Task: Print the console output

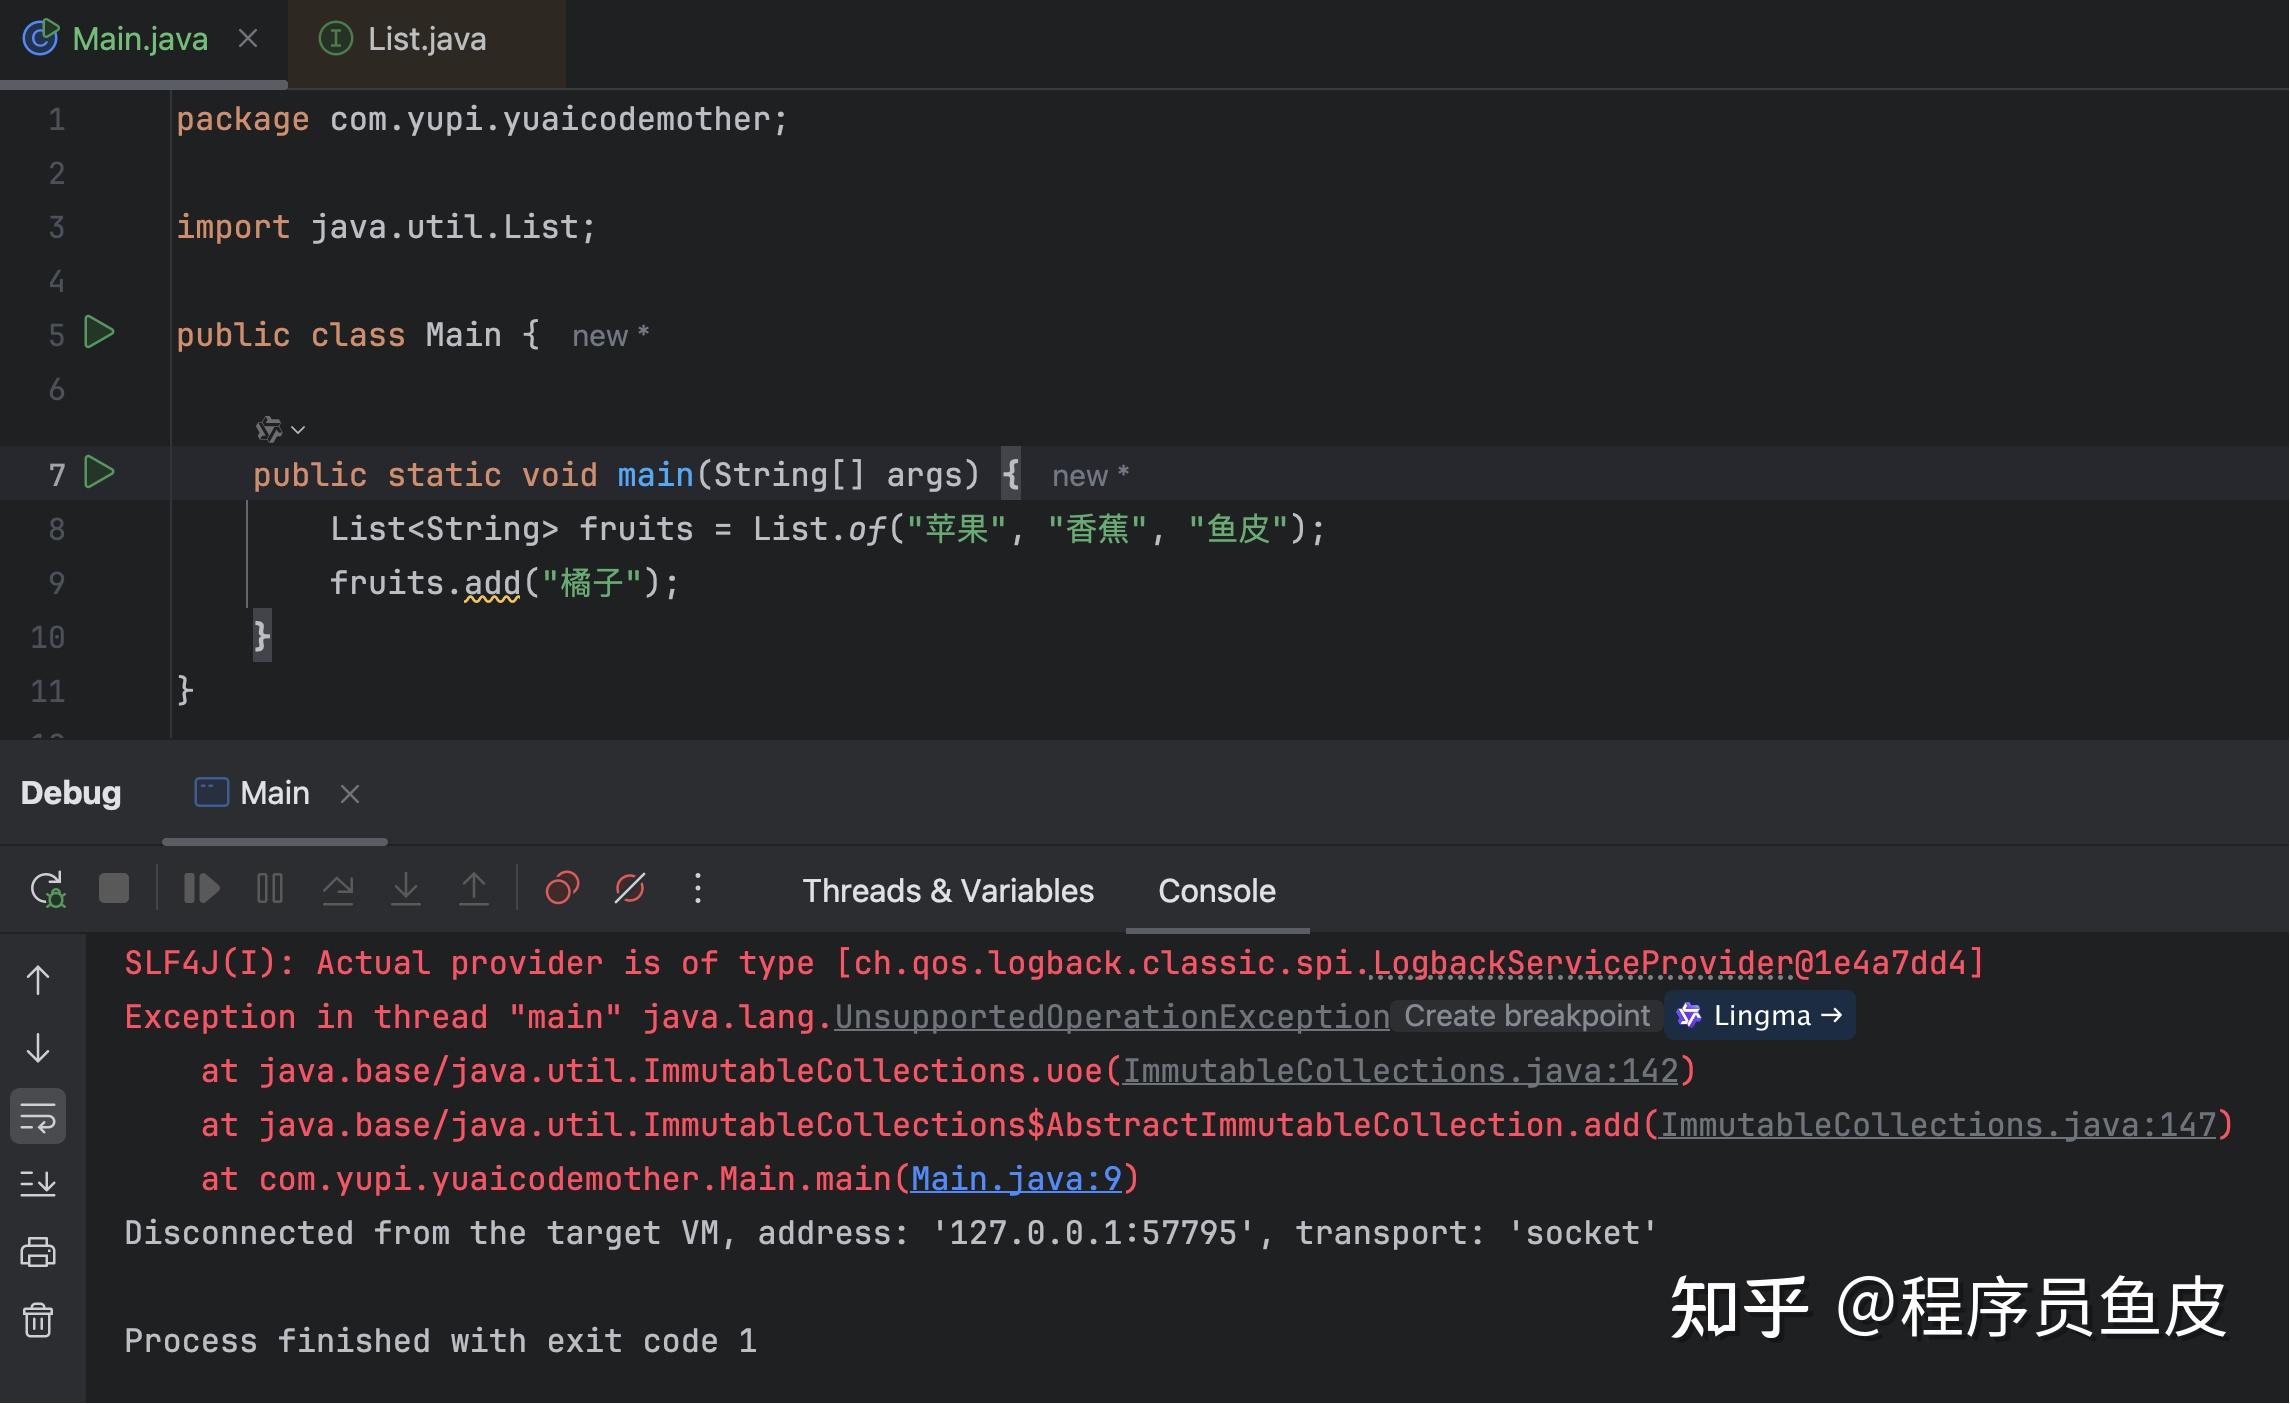Action: (38, 1252)
